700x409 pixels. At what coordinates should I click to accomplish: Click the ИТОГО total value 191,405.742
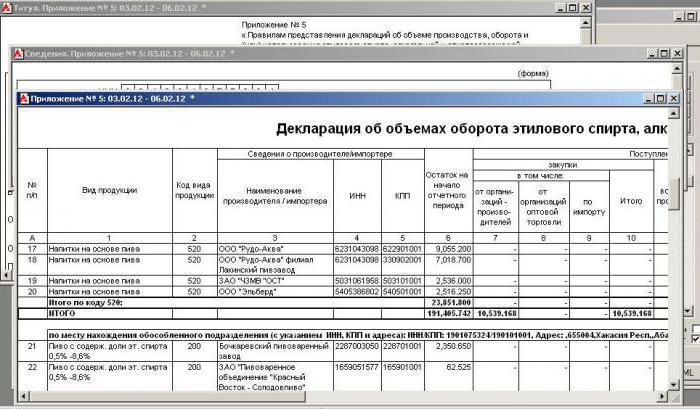click(448, 313)
